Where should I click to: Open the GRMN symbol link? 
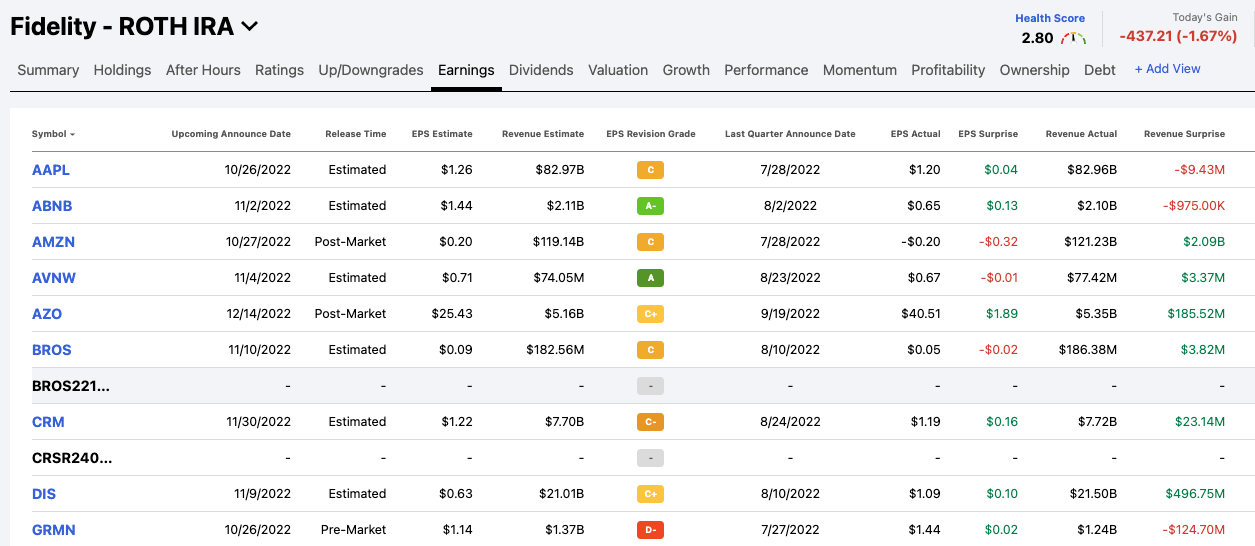54,530
